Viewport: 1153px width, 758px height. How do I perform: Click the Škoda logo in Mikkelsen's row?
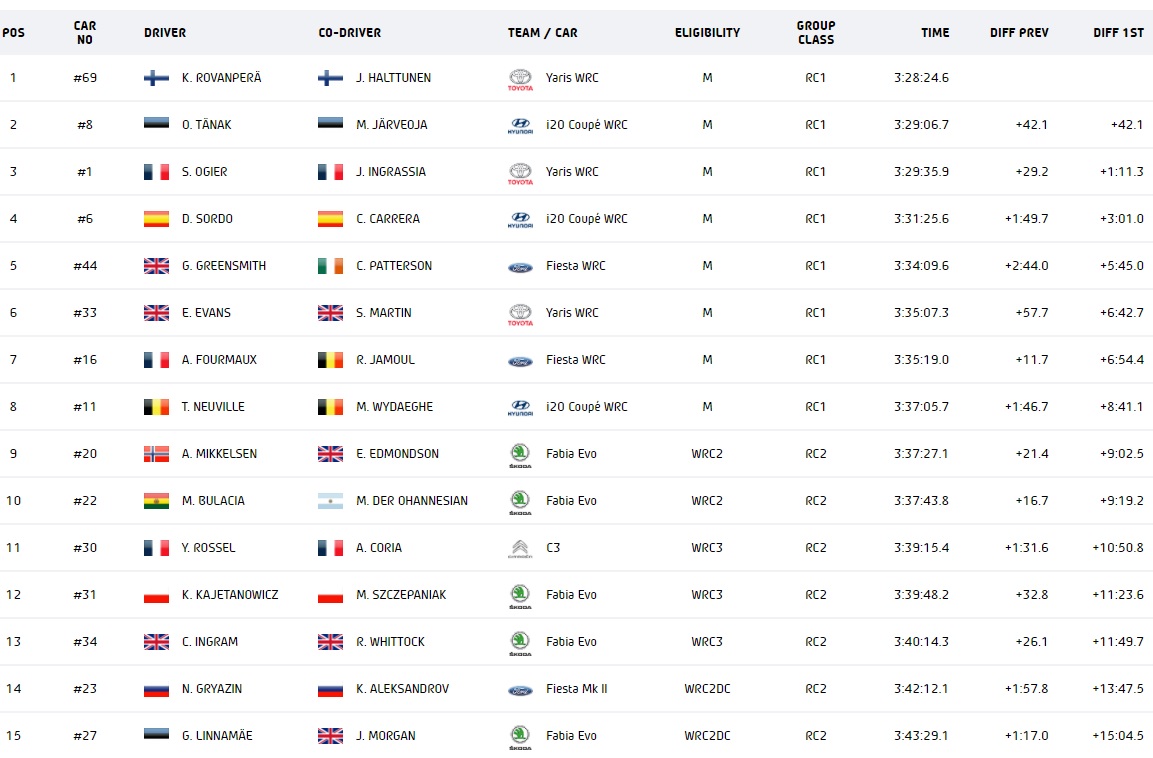point(520,455)
